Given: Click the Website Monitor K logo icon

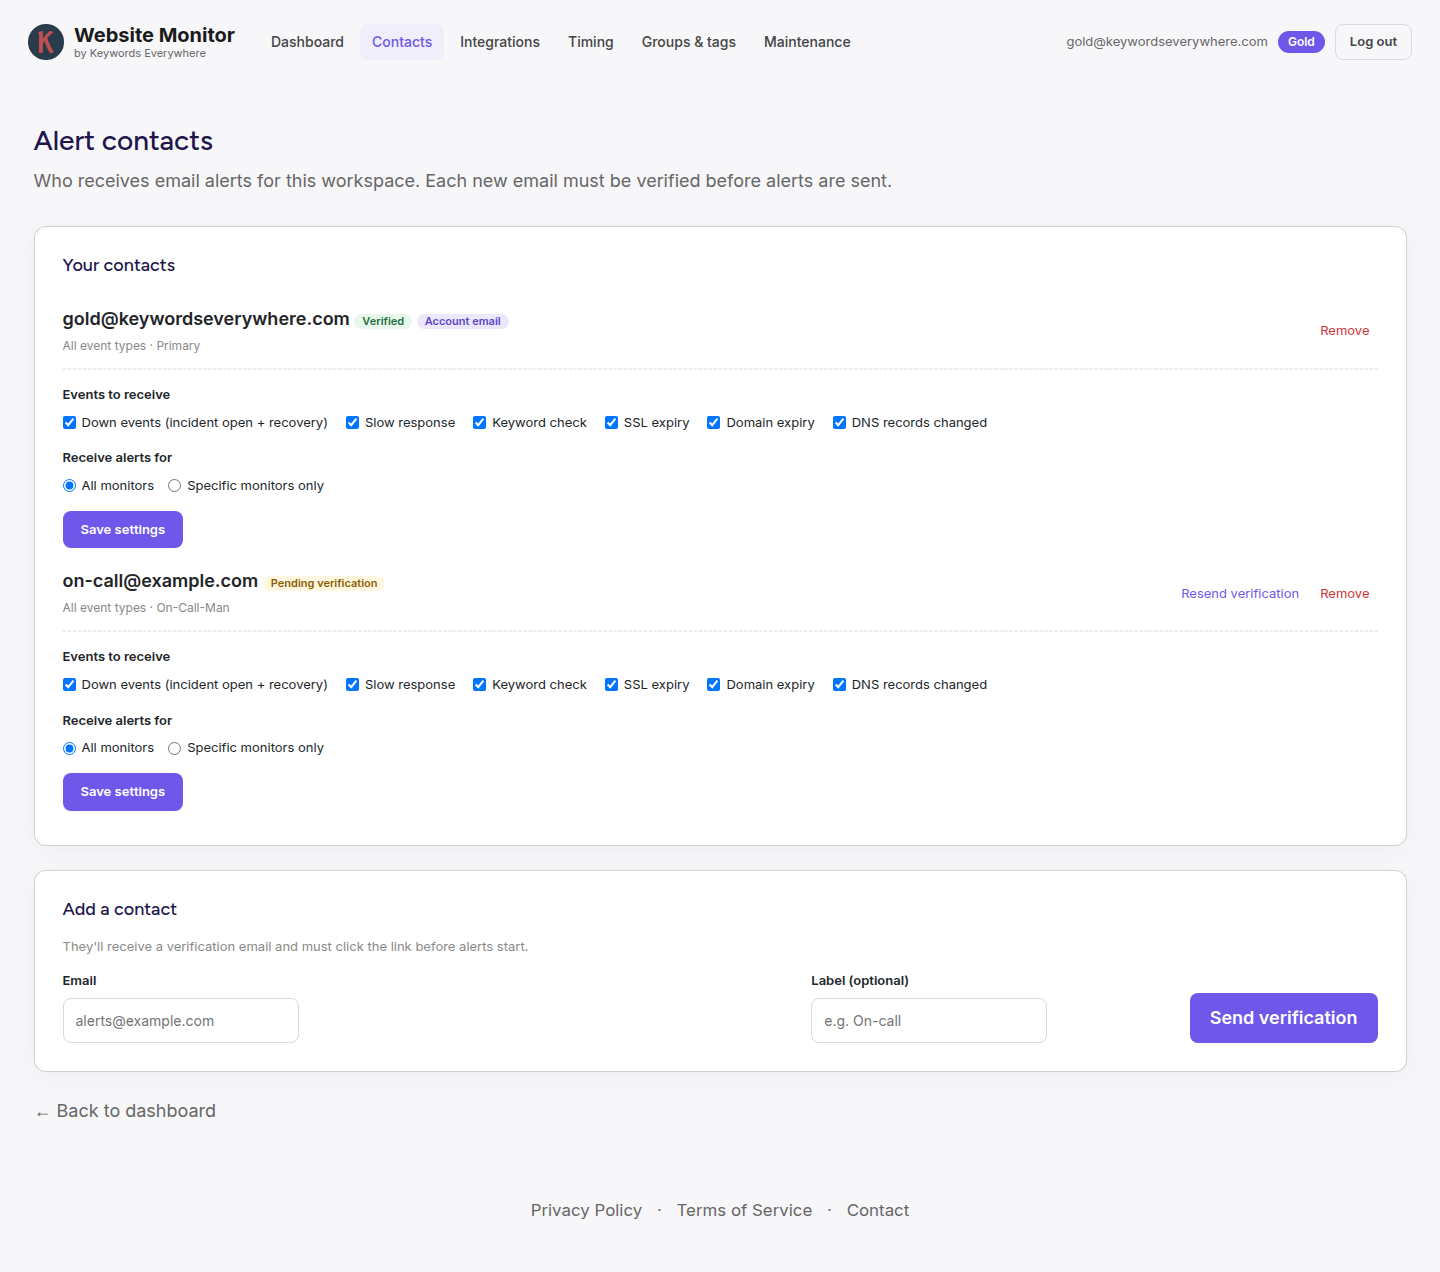Looking at the screenshot, I should tap(46, 42).
